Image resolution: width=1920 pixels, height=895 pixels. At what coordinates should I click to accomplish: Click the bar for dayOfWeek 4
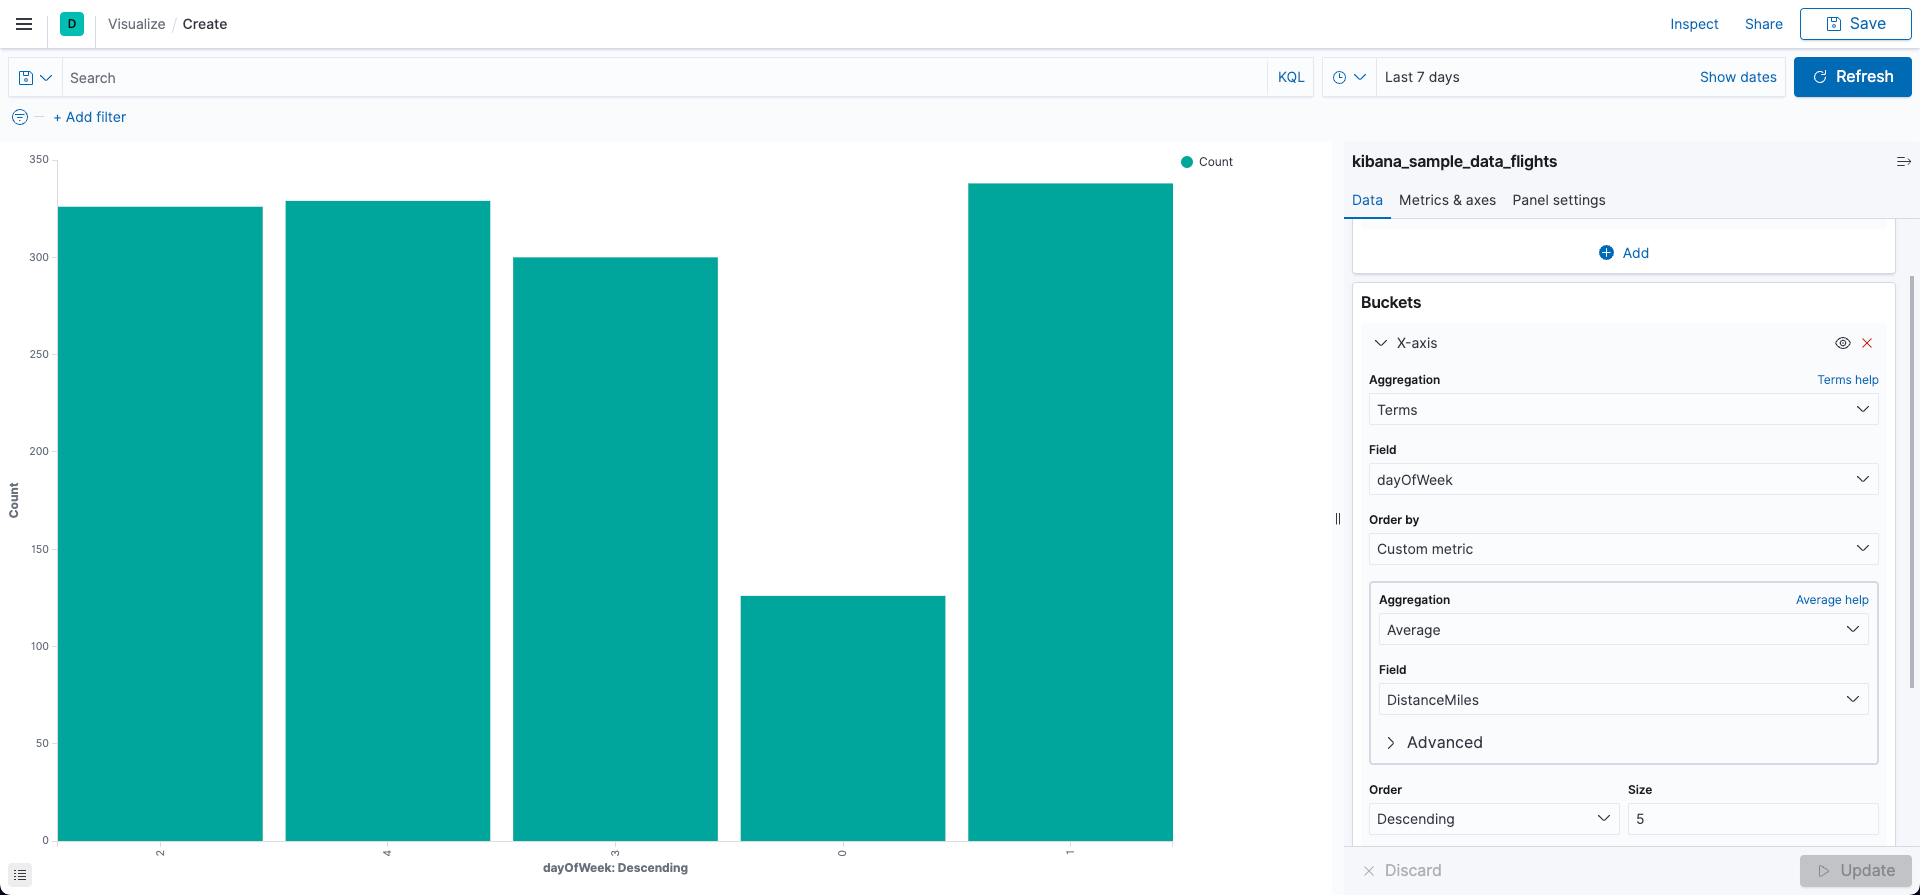388,521
